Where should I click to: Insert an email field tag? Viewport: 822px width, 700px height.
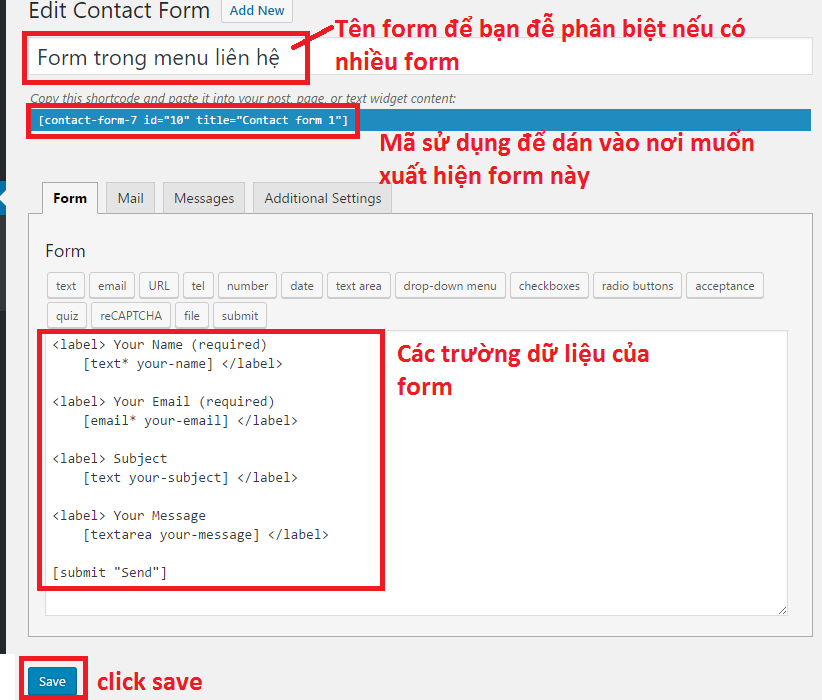tap(112, 286)
